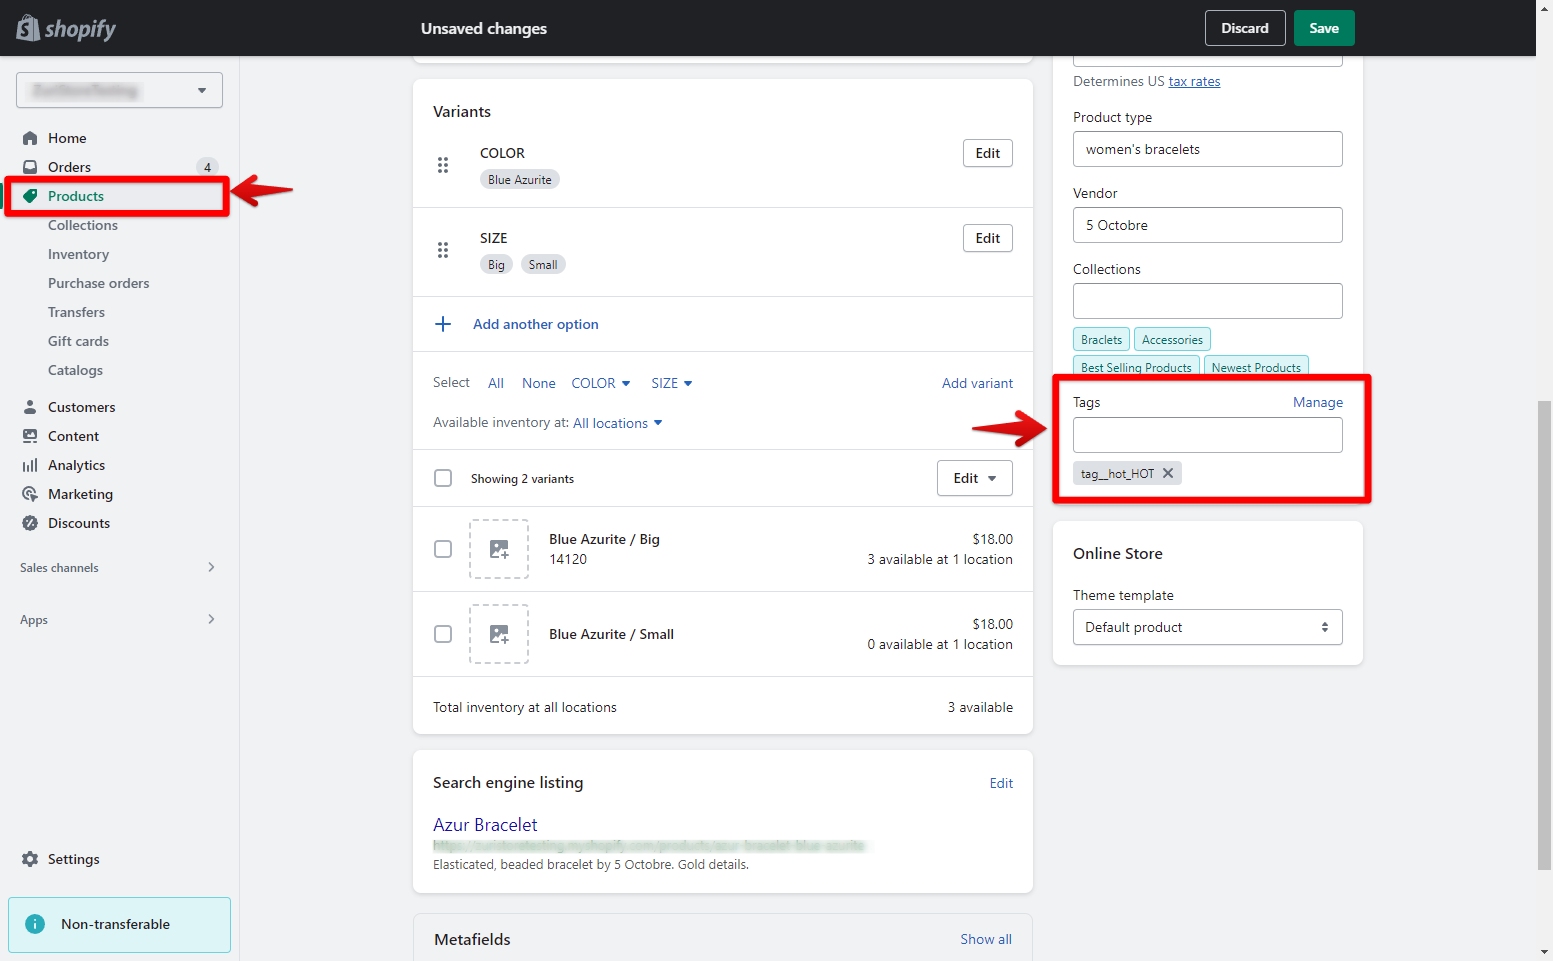This screenshot has height=961, width=1553.
Task: Click the Orders inbox icon
Action: (x=30, y=167)
